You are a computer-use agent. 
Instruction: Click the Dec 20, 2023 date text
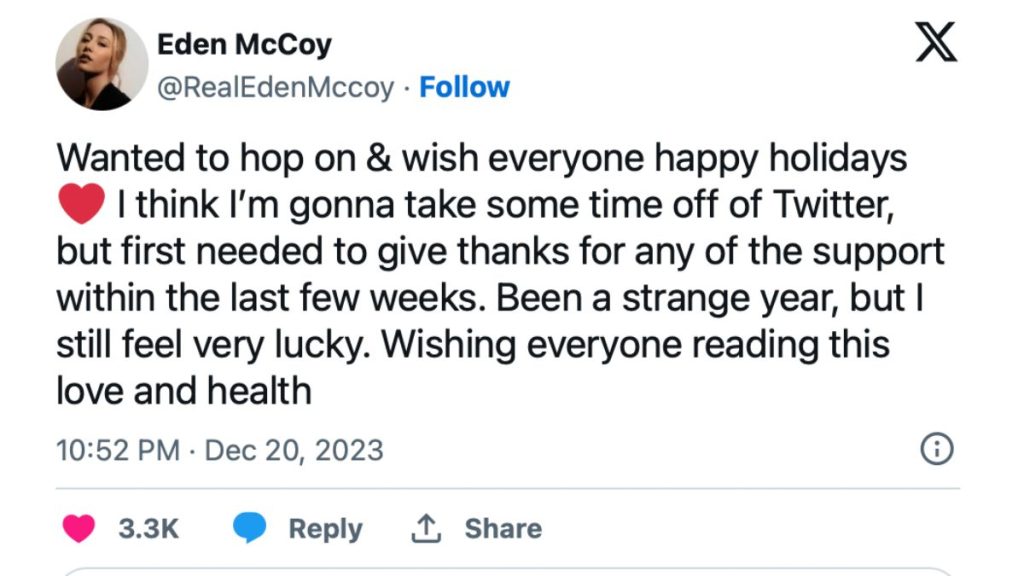tap(294, 450)
